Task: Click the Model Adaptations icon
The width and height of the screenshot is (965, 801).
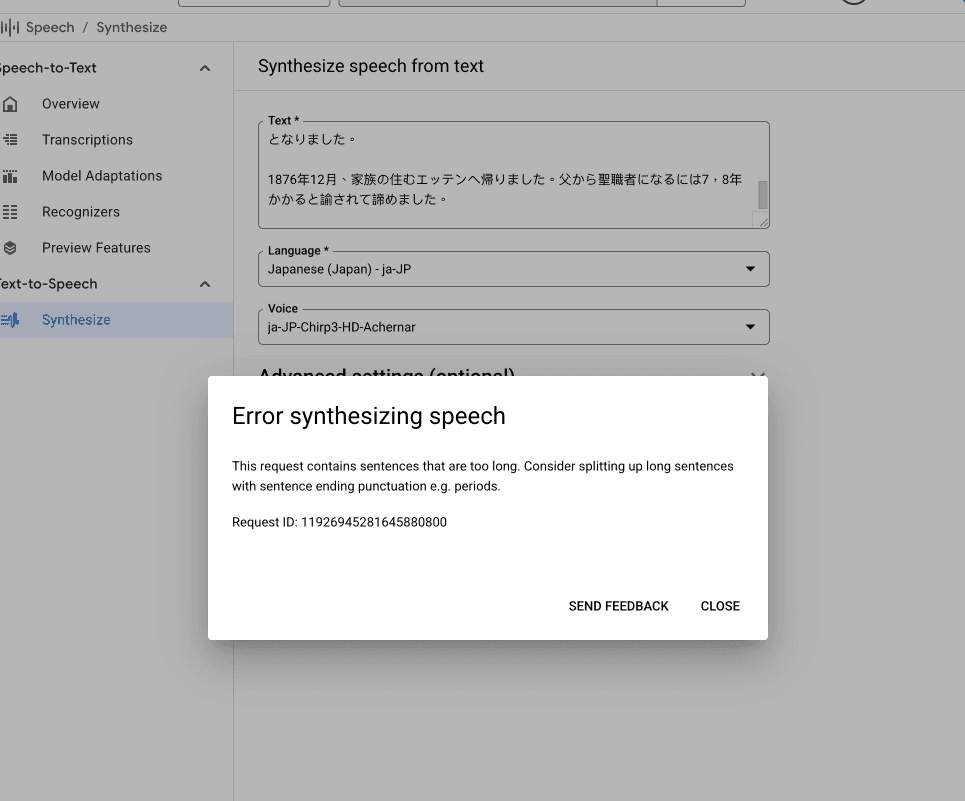Action: 10,177
